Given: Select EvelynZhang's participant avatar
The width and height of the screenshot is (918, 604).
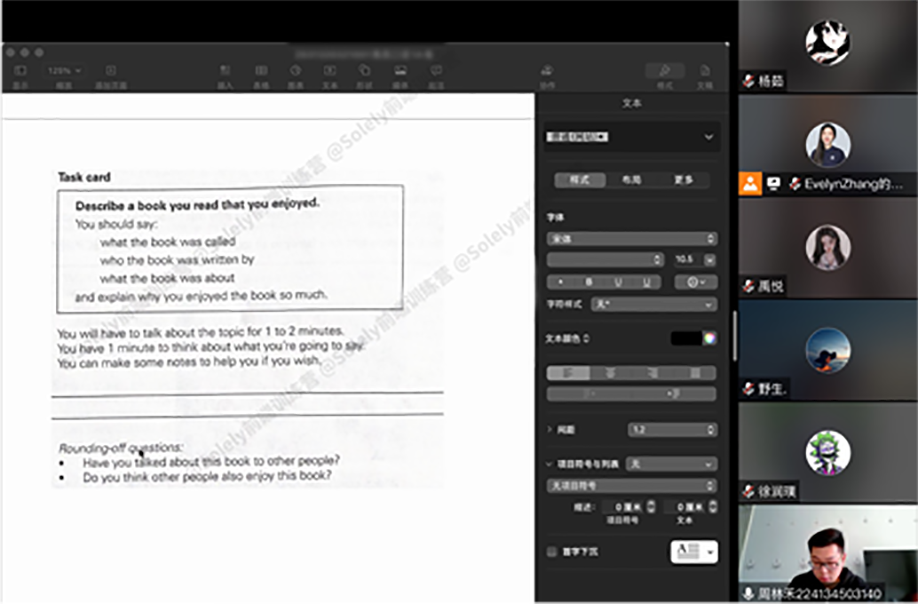Looking at the screenshot, I should [828, 145].
